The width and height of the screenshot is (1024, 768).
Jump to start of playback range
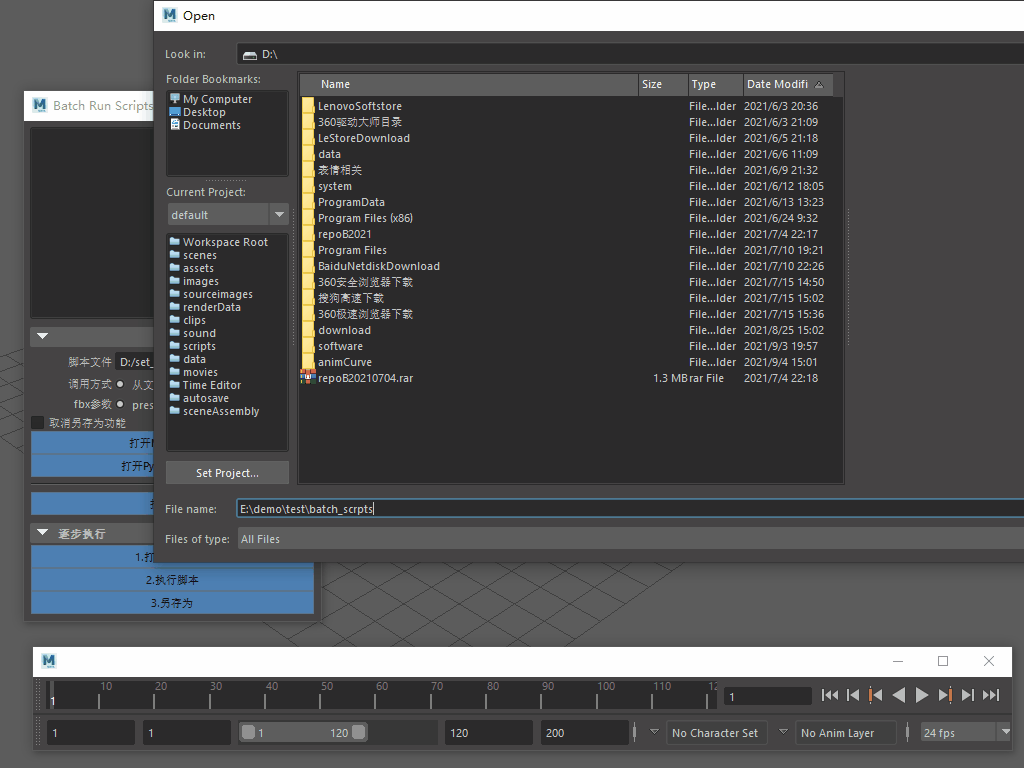830,695
